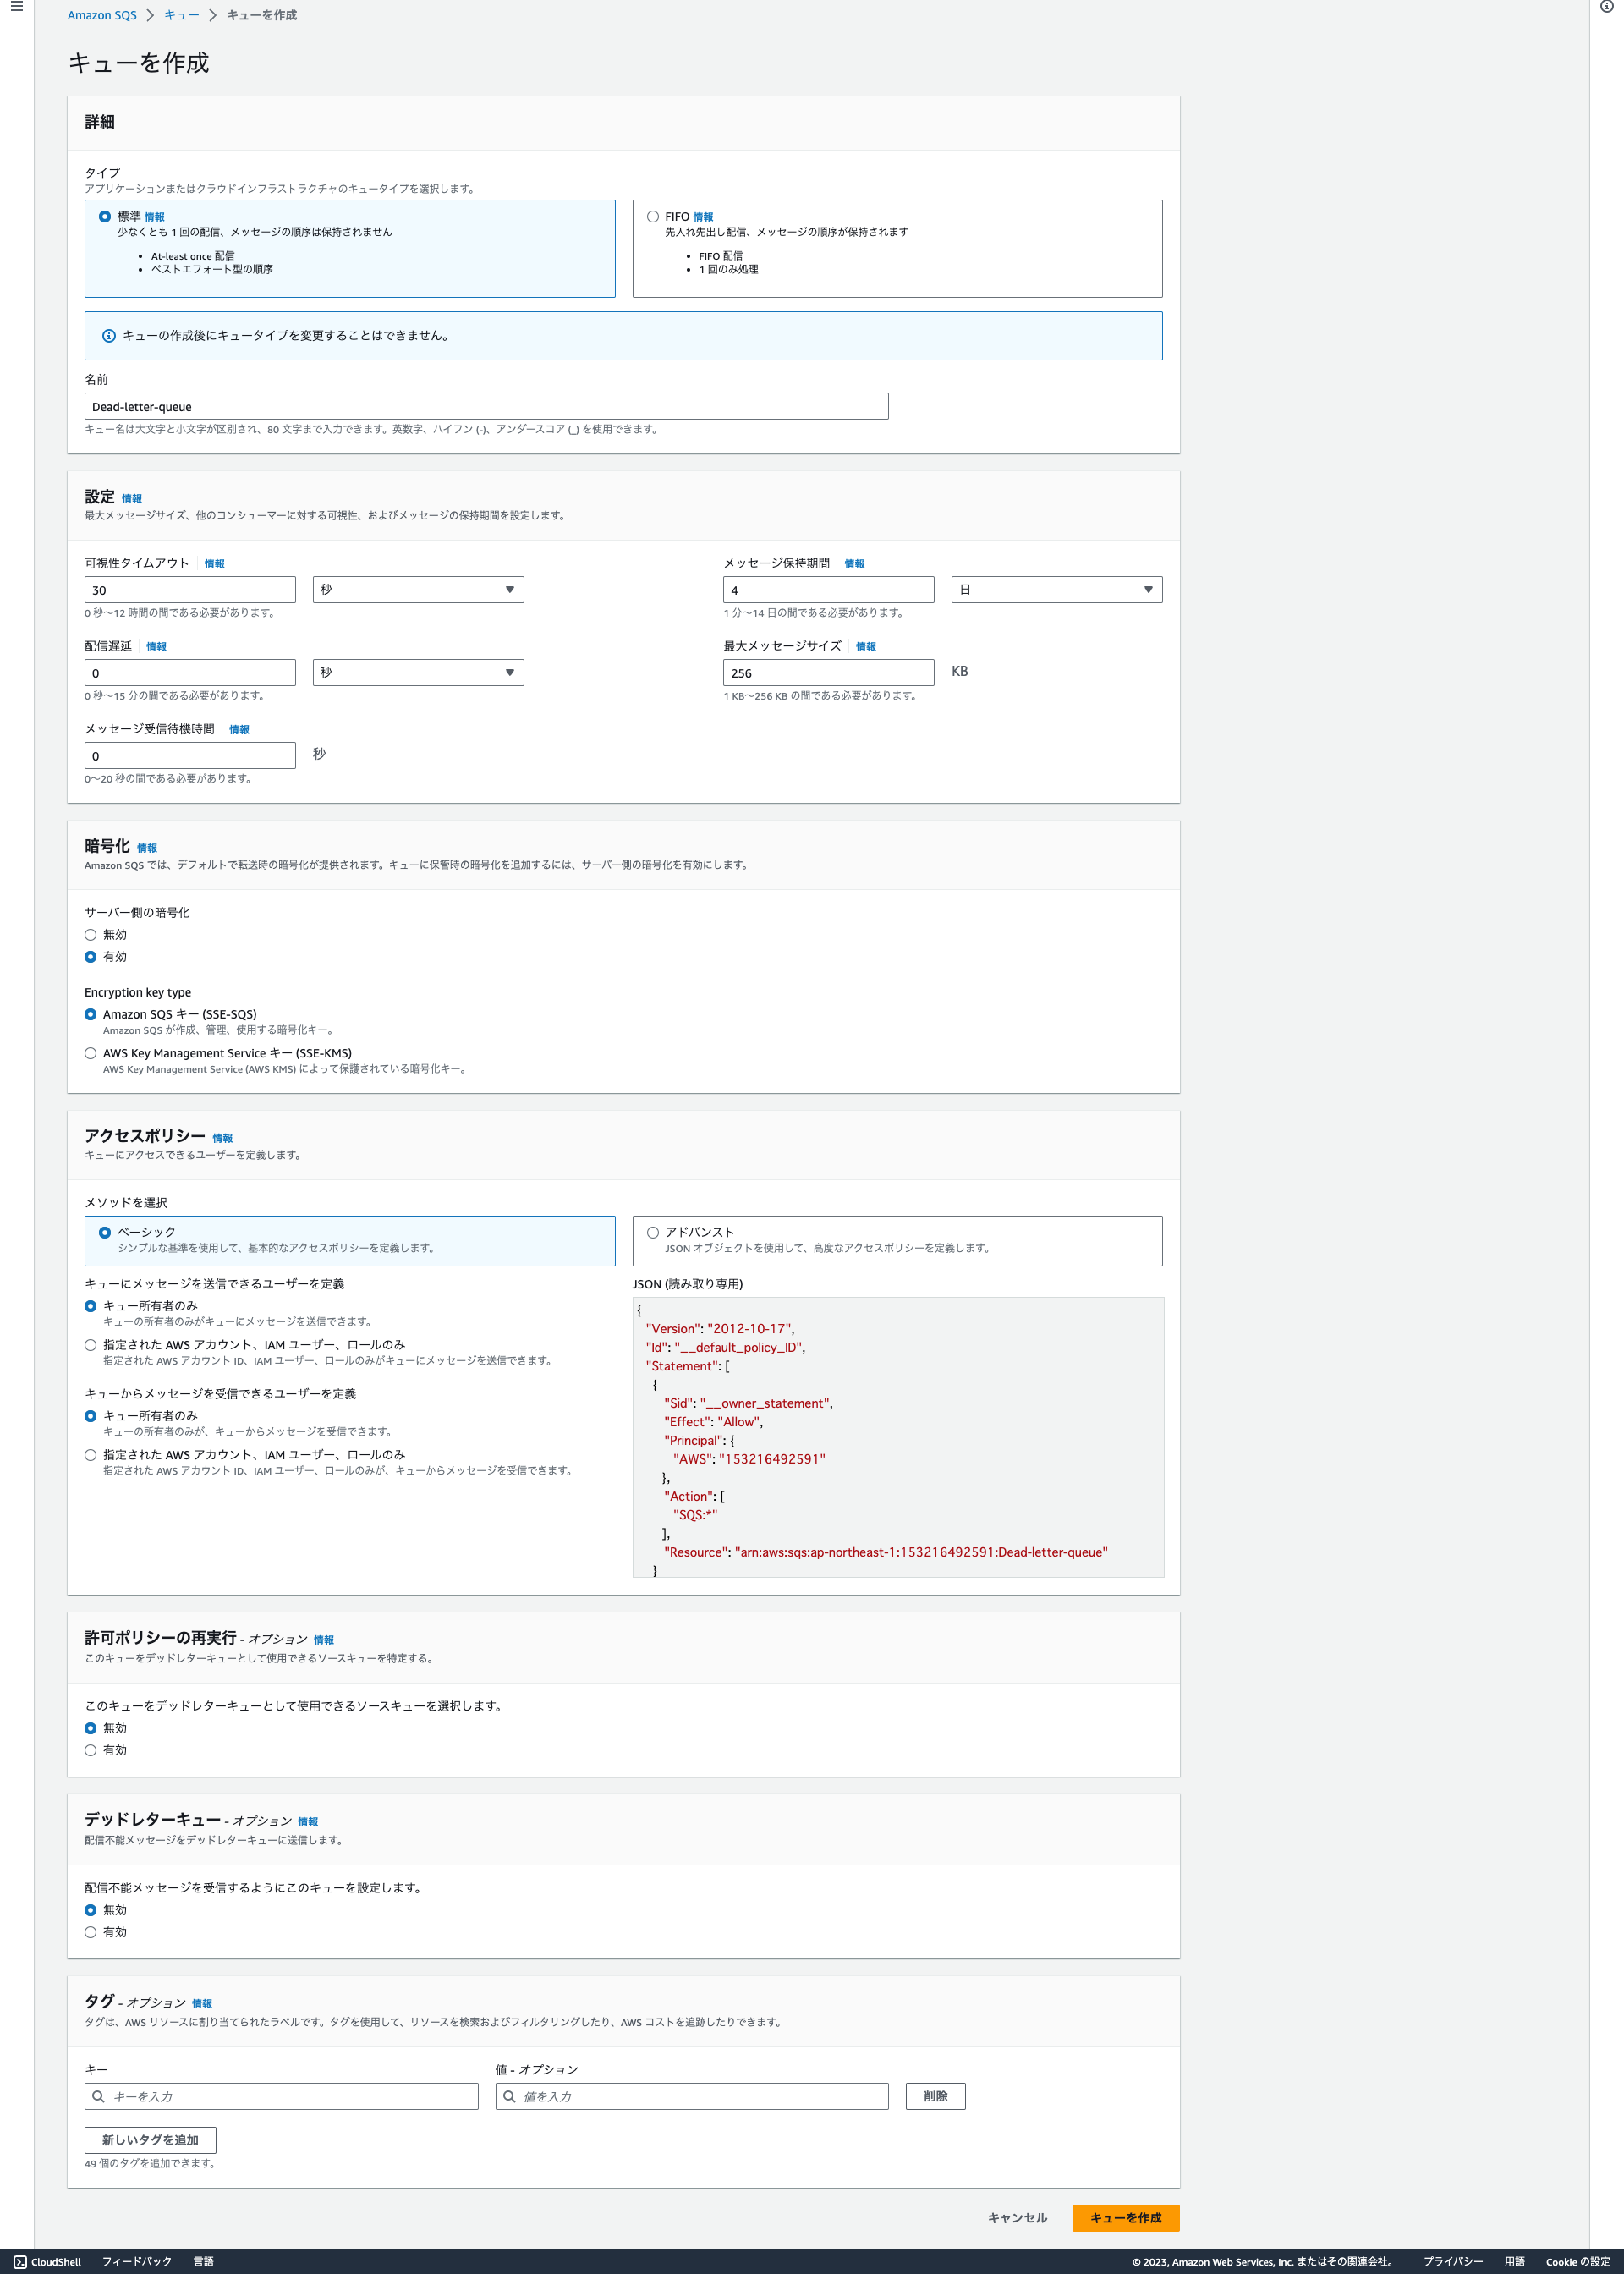Open message retention period unit dropdown
Viewport: 1624px width, 2274px height.
(1056, 590)
